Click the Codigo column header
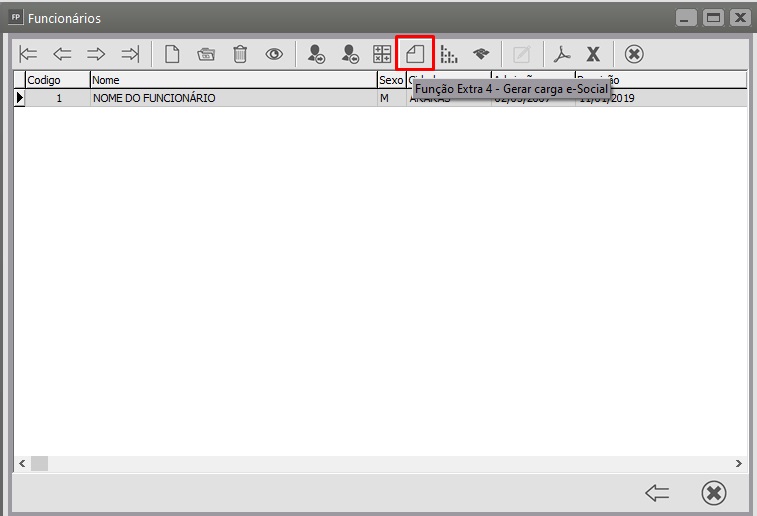Viewport: 757px width, 516px height. (57, 80)
